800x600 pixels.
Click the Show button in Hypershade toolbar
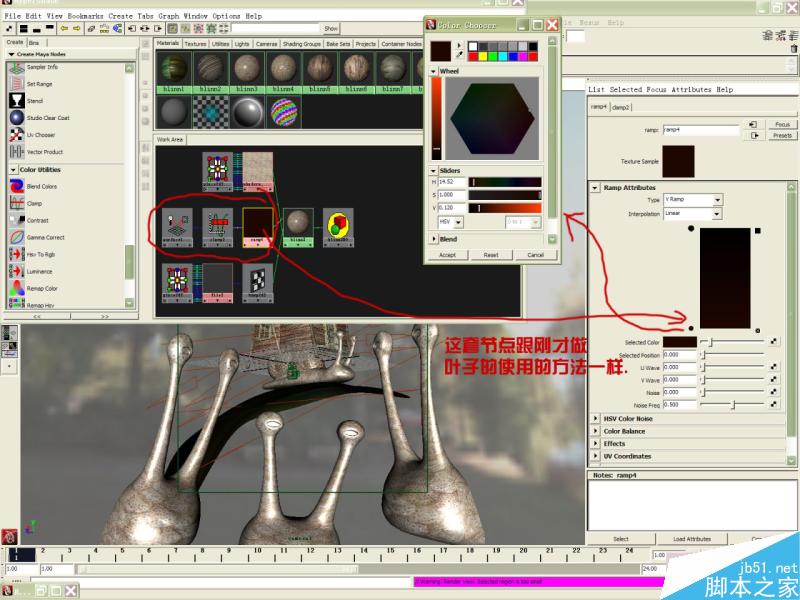coord(331,29)
